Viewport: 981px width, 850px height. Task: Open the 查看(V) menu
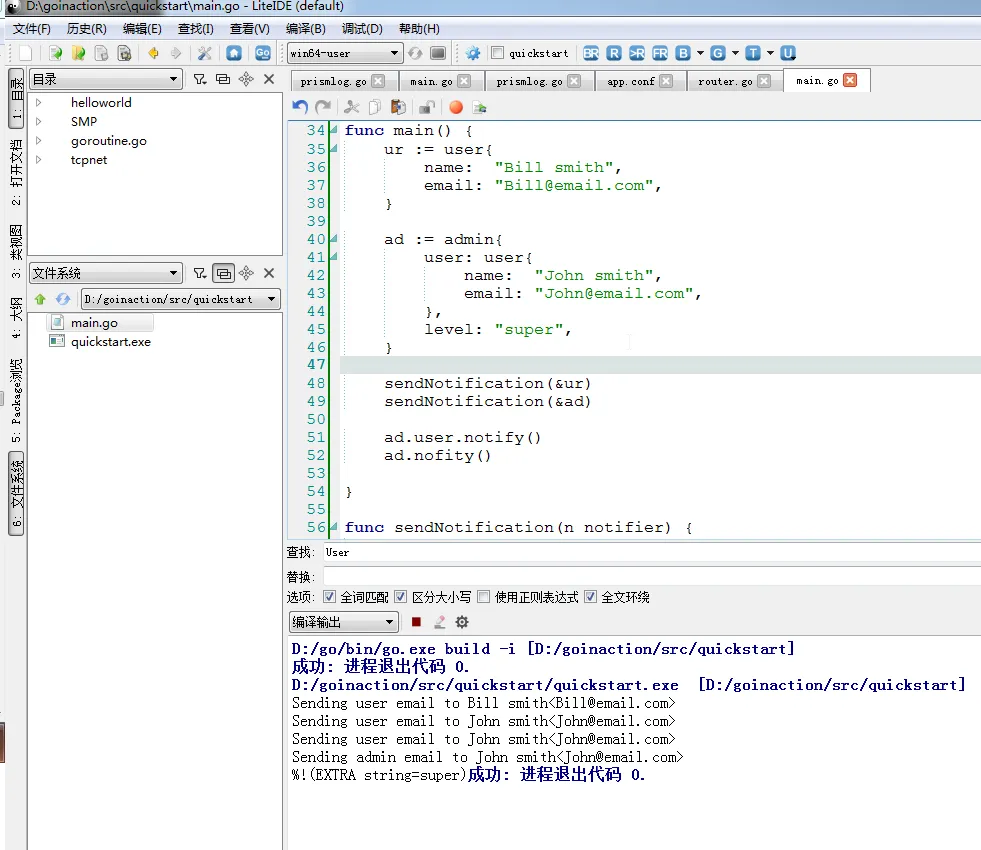coord(250,29)
